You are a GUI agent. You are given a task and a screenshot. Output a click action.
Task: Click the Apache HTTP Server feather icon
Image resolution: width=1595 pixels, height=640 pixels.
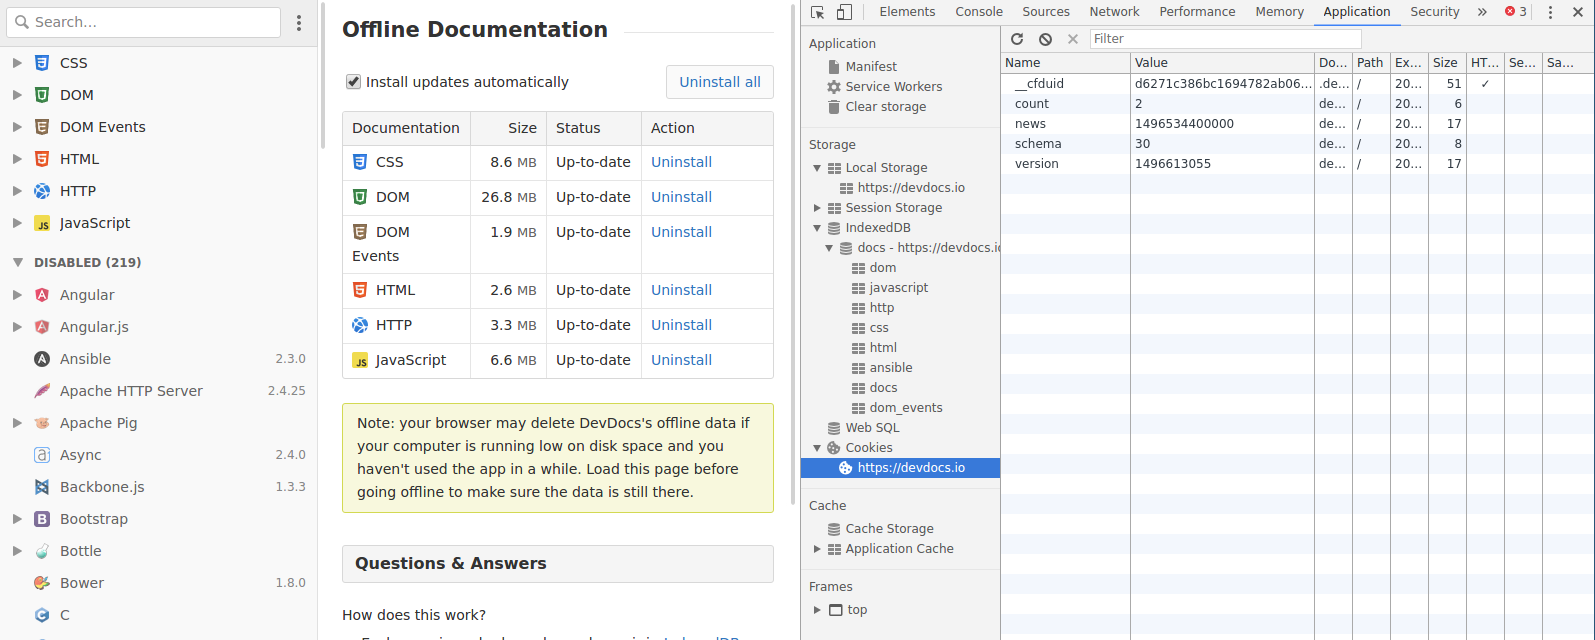[42, 391]
